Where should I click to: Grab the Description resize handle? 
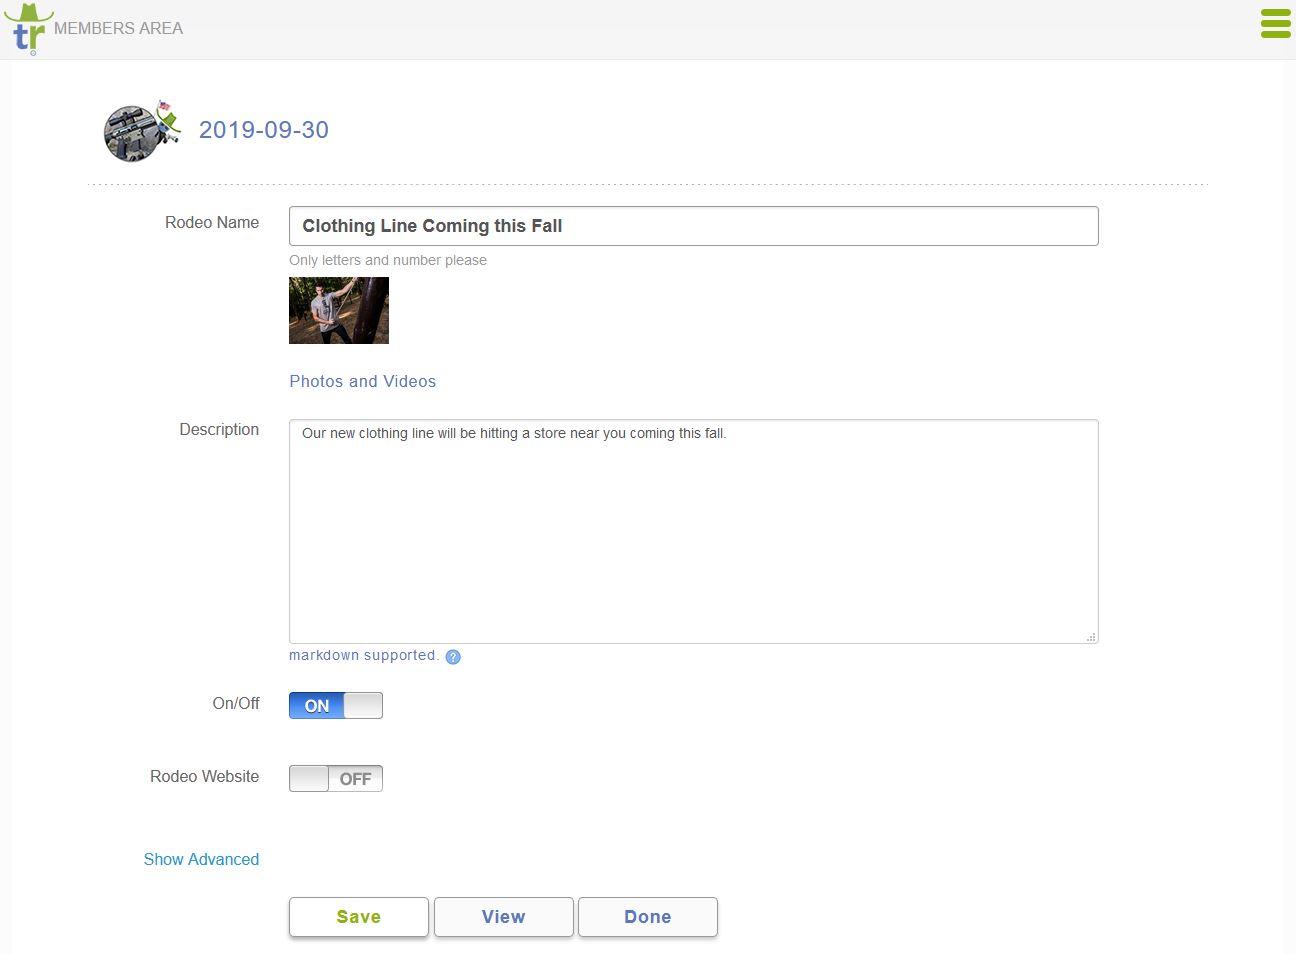click(x=1091, y=636)
